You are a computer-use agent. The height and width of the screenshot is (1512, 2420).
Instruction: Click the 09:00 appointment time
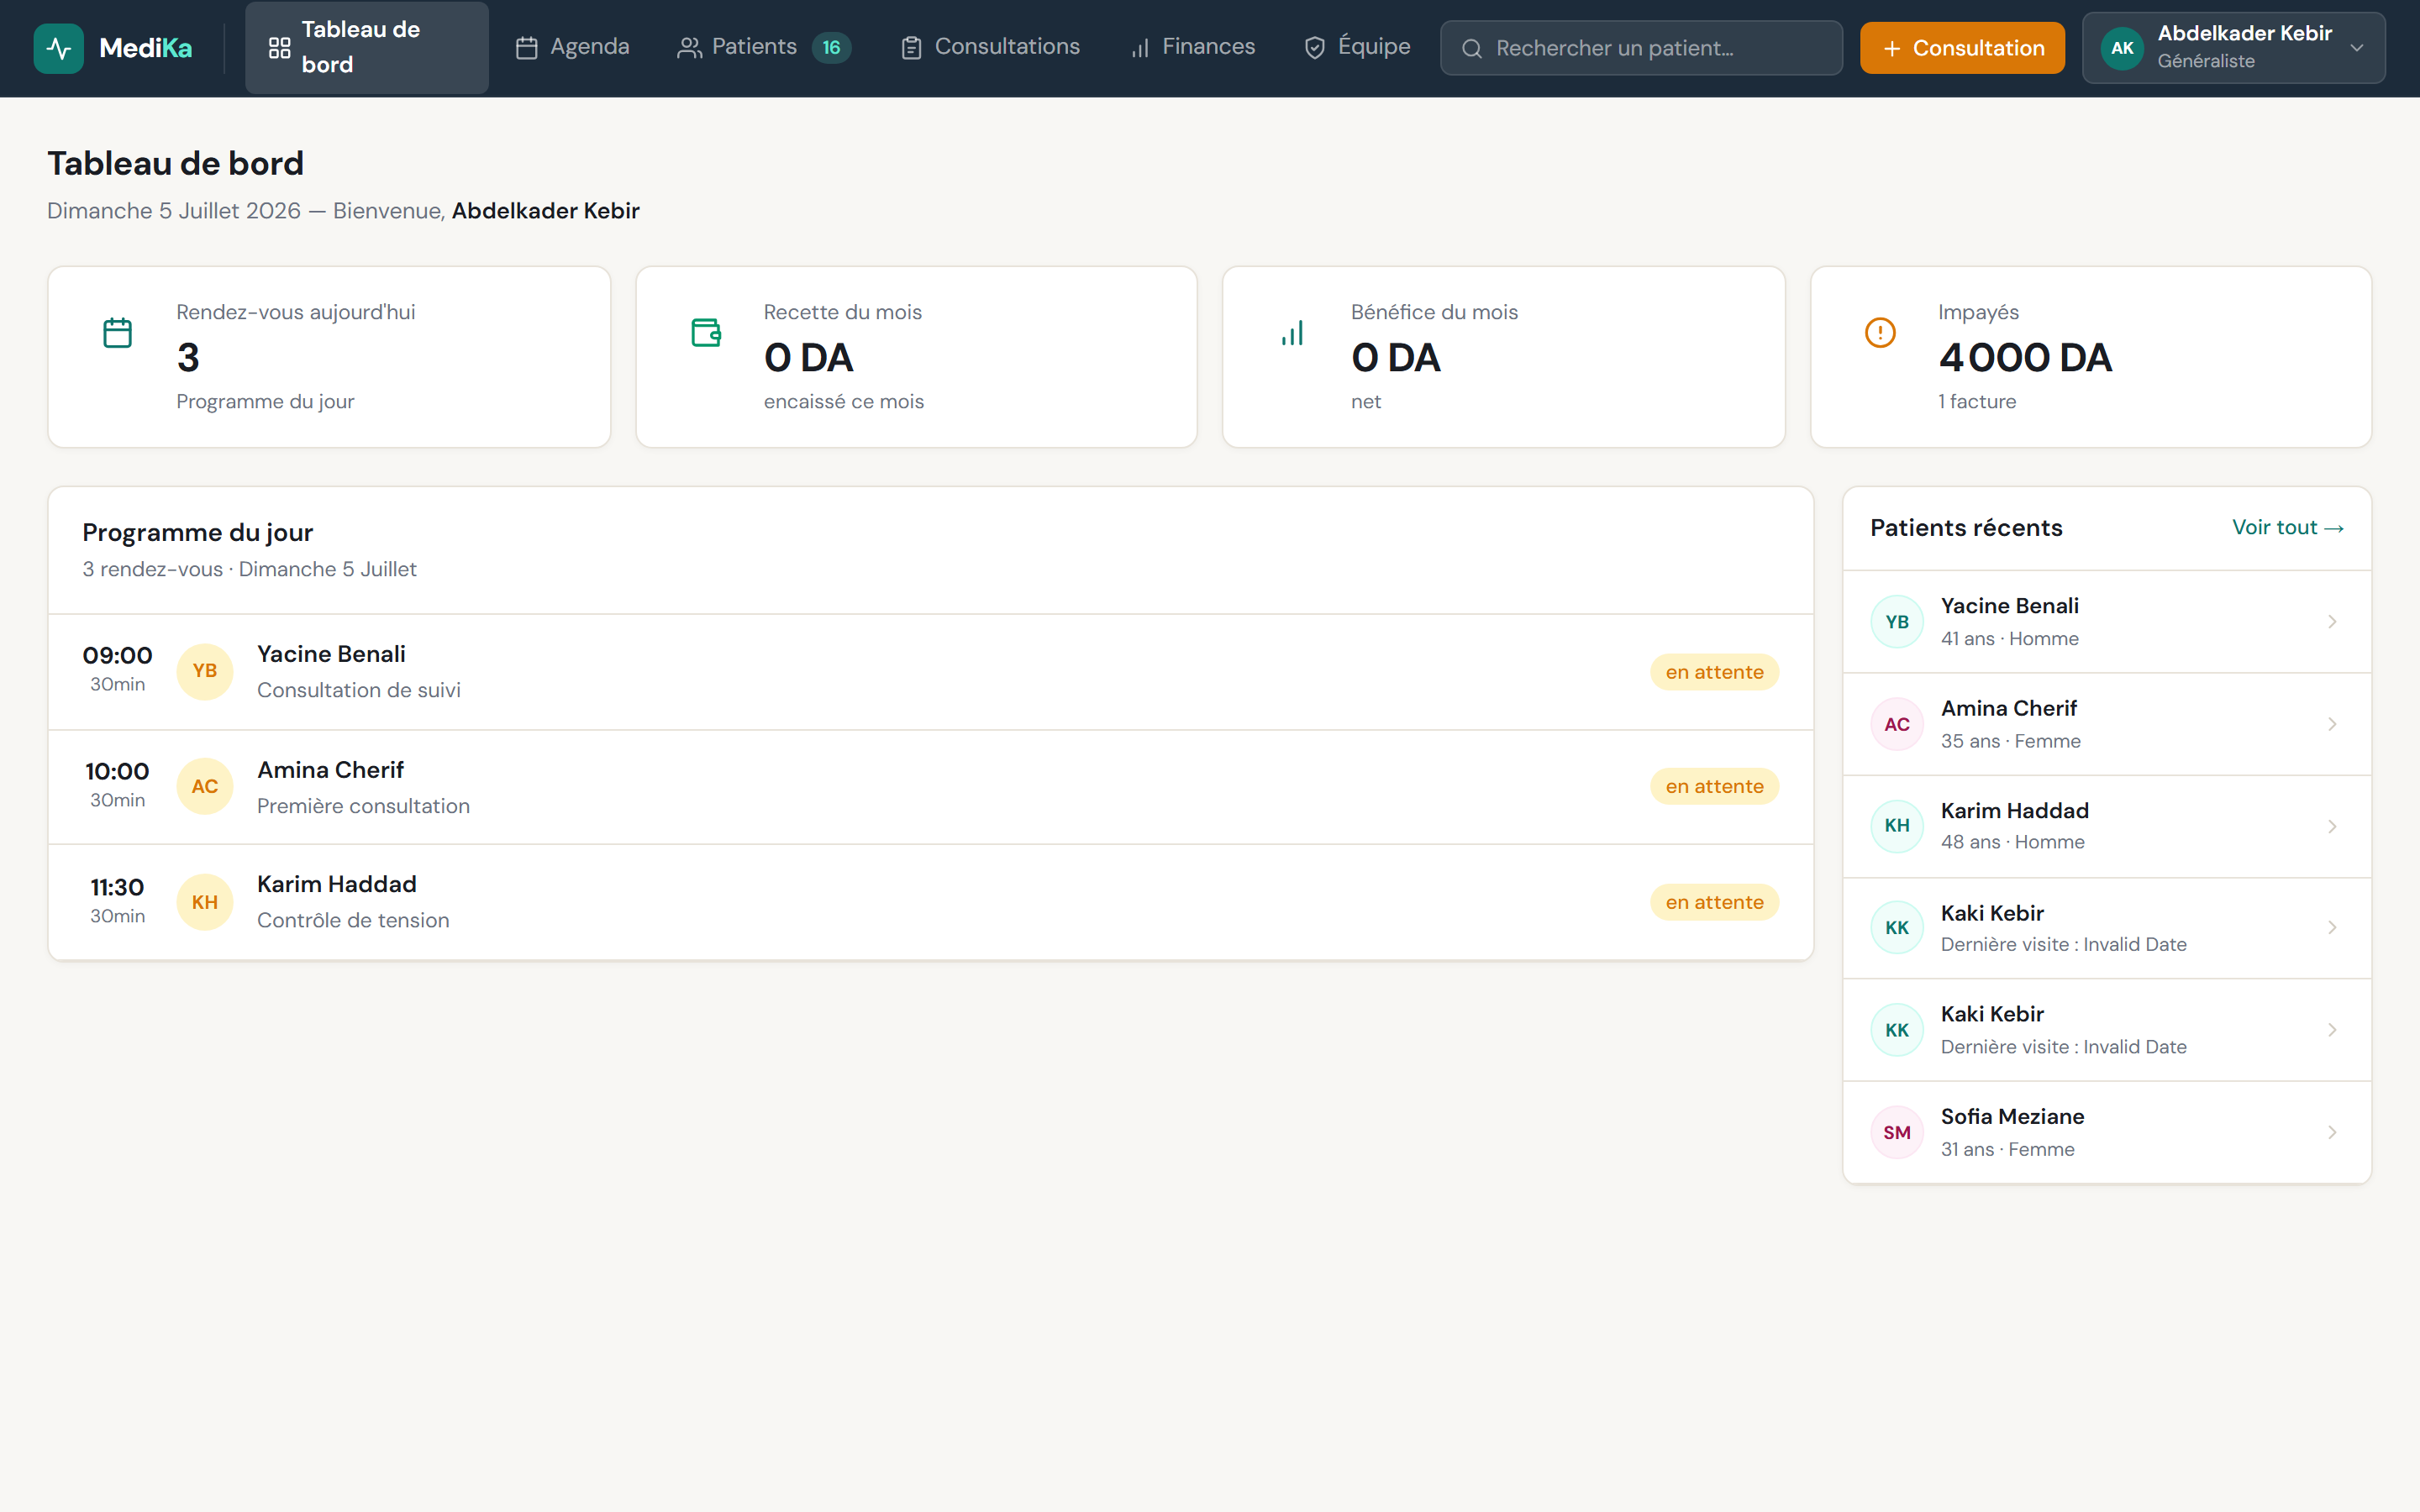pyautogui.click(x=117, y=656)
